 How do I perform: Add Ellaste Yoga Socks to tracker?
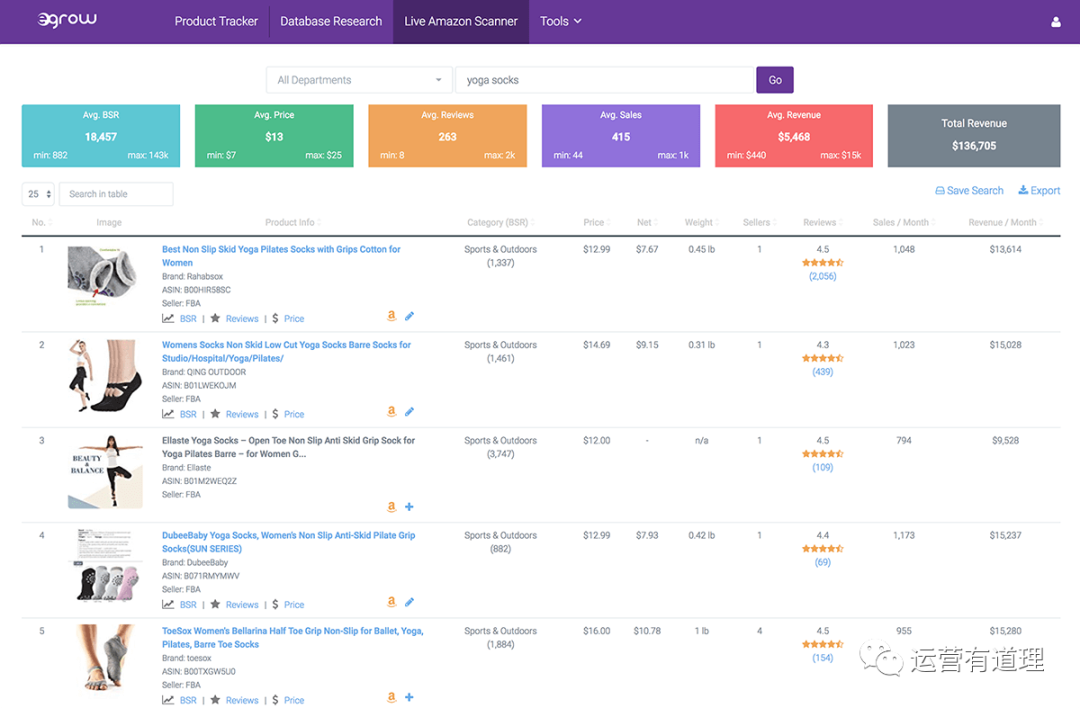[x=409, y=507]
